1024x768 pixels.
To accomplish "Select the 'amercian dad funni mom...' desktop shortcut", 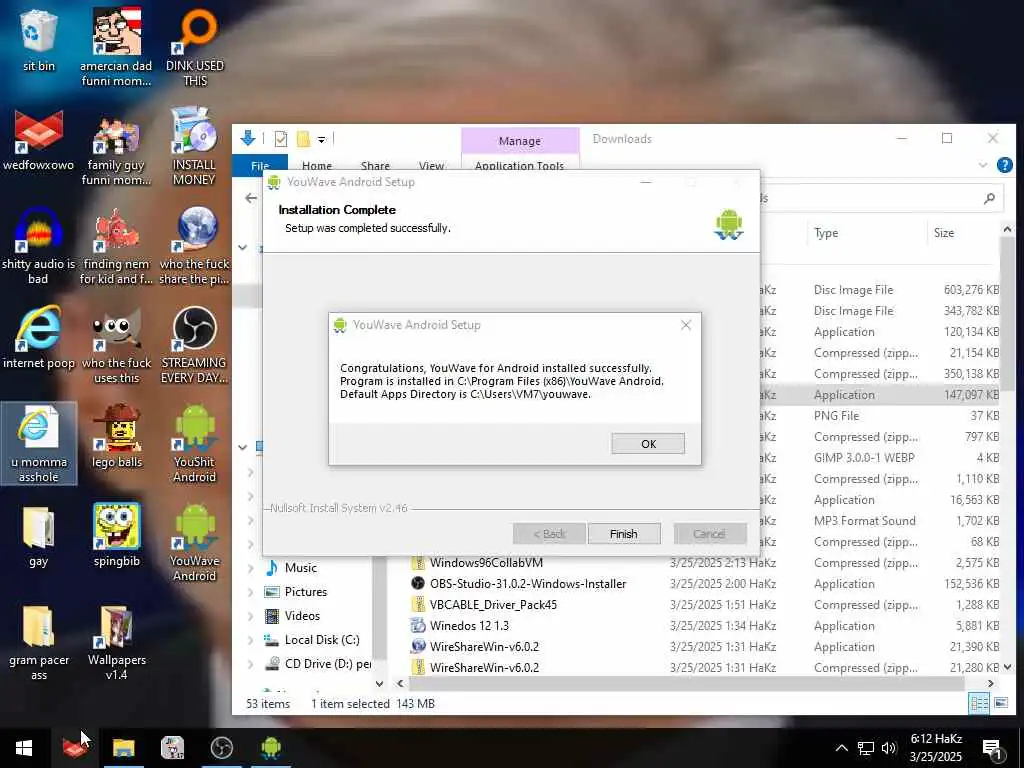I will point(116,46).
